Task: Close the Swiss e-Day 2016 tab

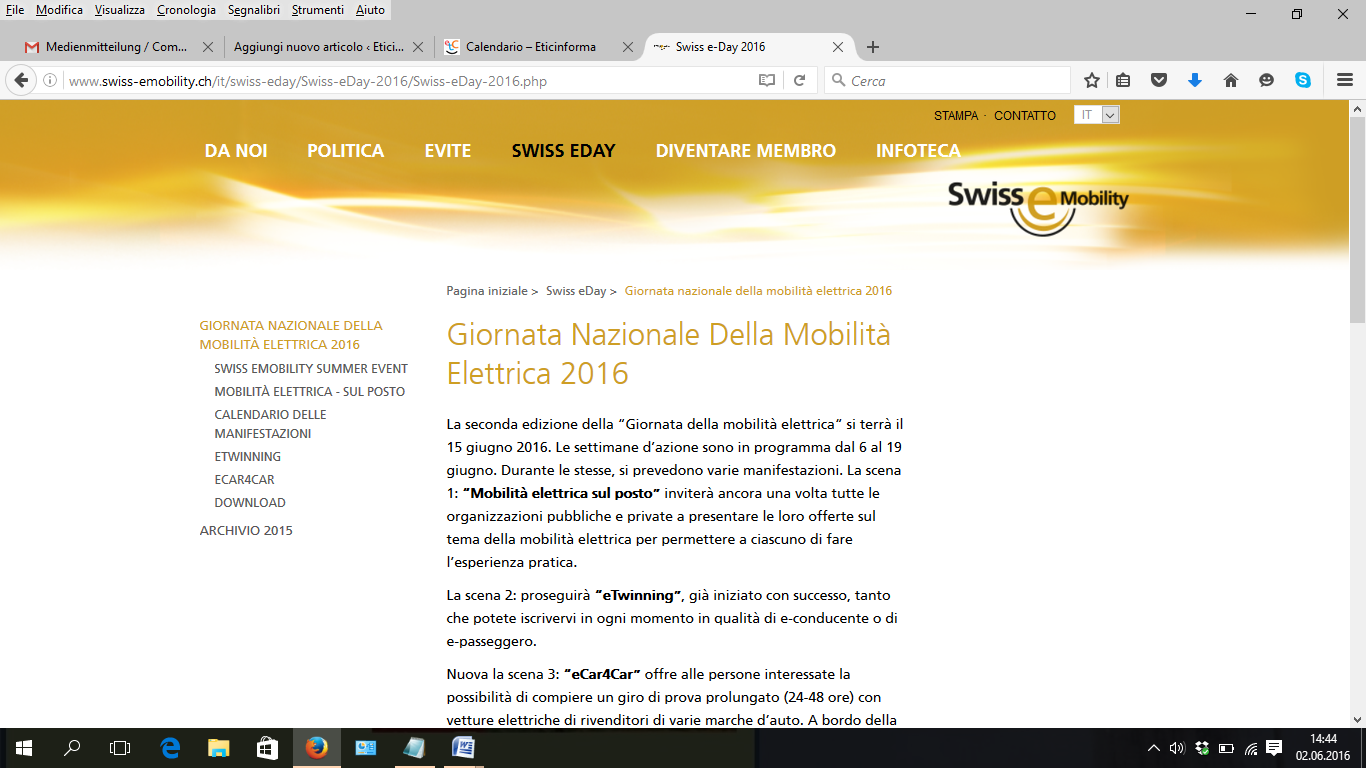Action: (x=838, y=47)
